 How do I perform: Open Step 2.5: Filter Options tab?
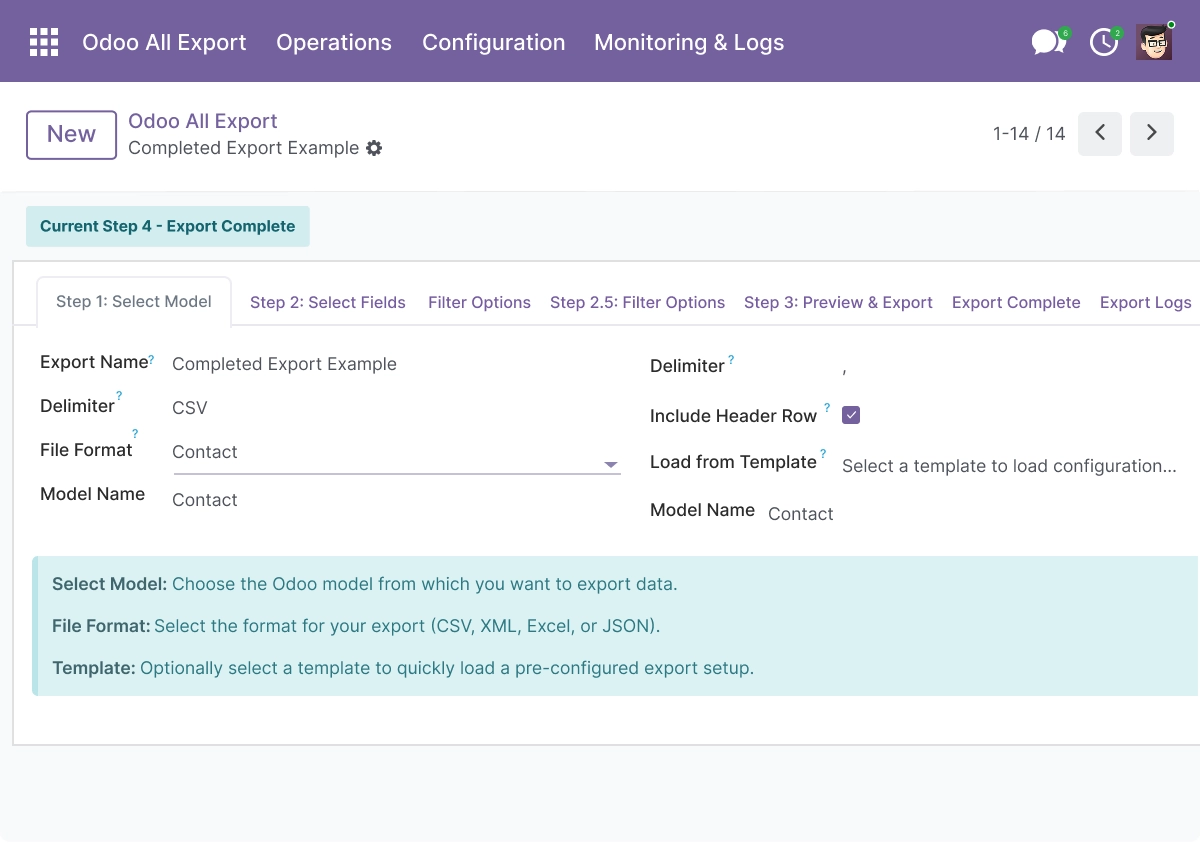pos(637,302)
